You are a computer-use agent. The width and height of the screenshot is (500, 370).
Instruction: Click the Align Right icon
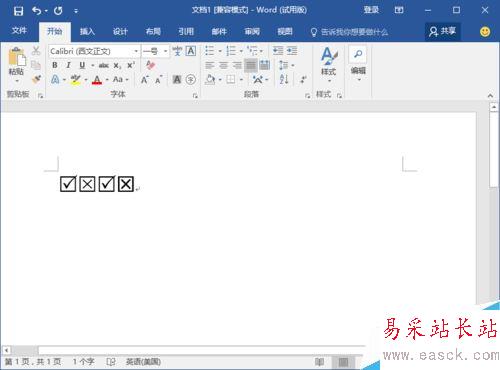237,65
